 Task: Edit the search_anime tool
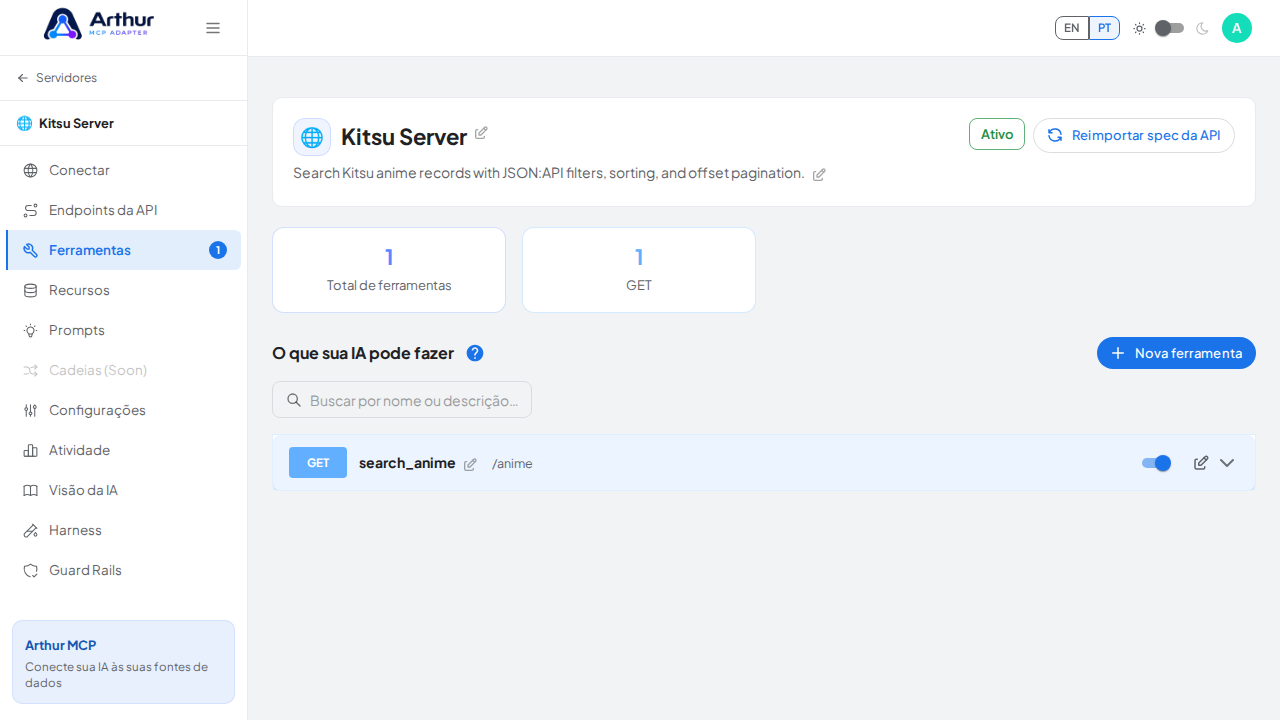click(x=1201, y=463)
